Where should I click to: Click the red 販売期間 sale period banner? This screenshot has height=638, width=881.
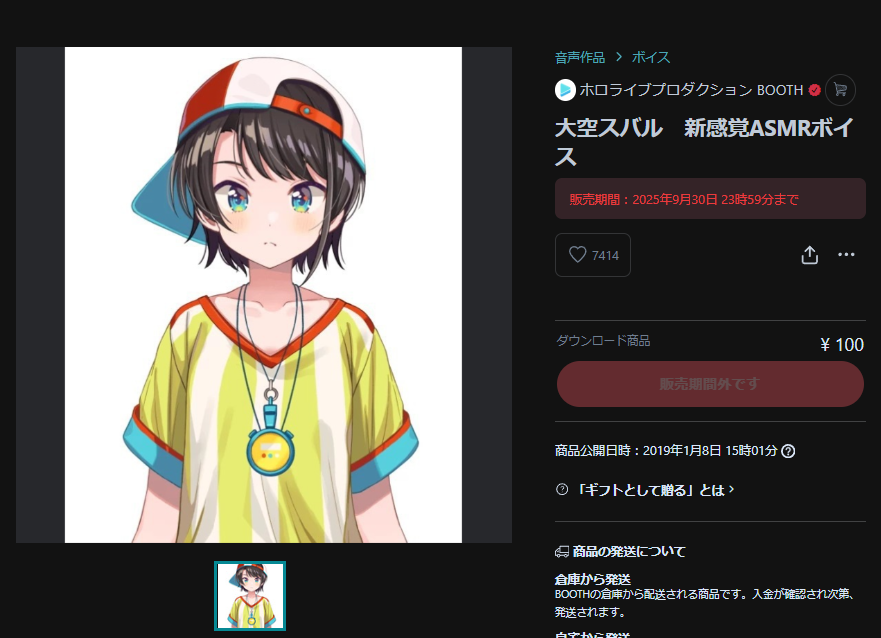click(710, 199)
